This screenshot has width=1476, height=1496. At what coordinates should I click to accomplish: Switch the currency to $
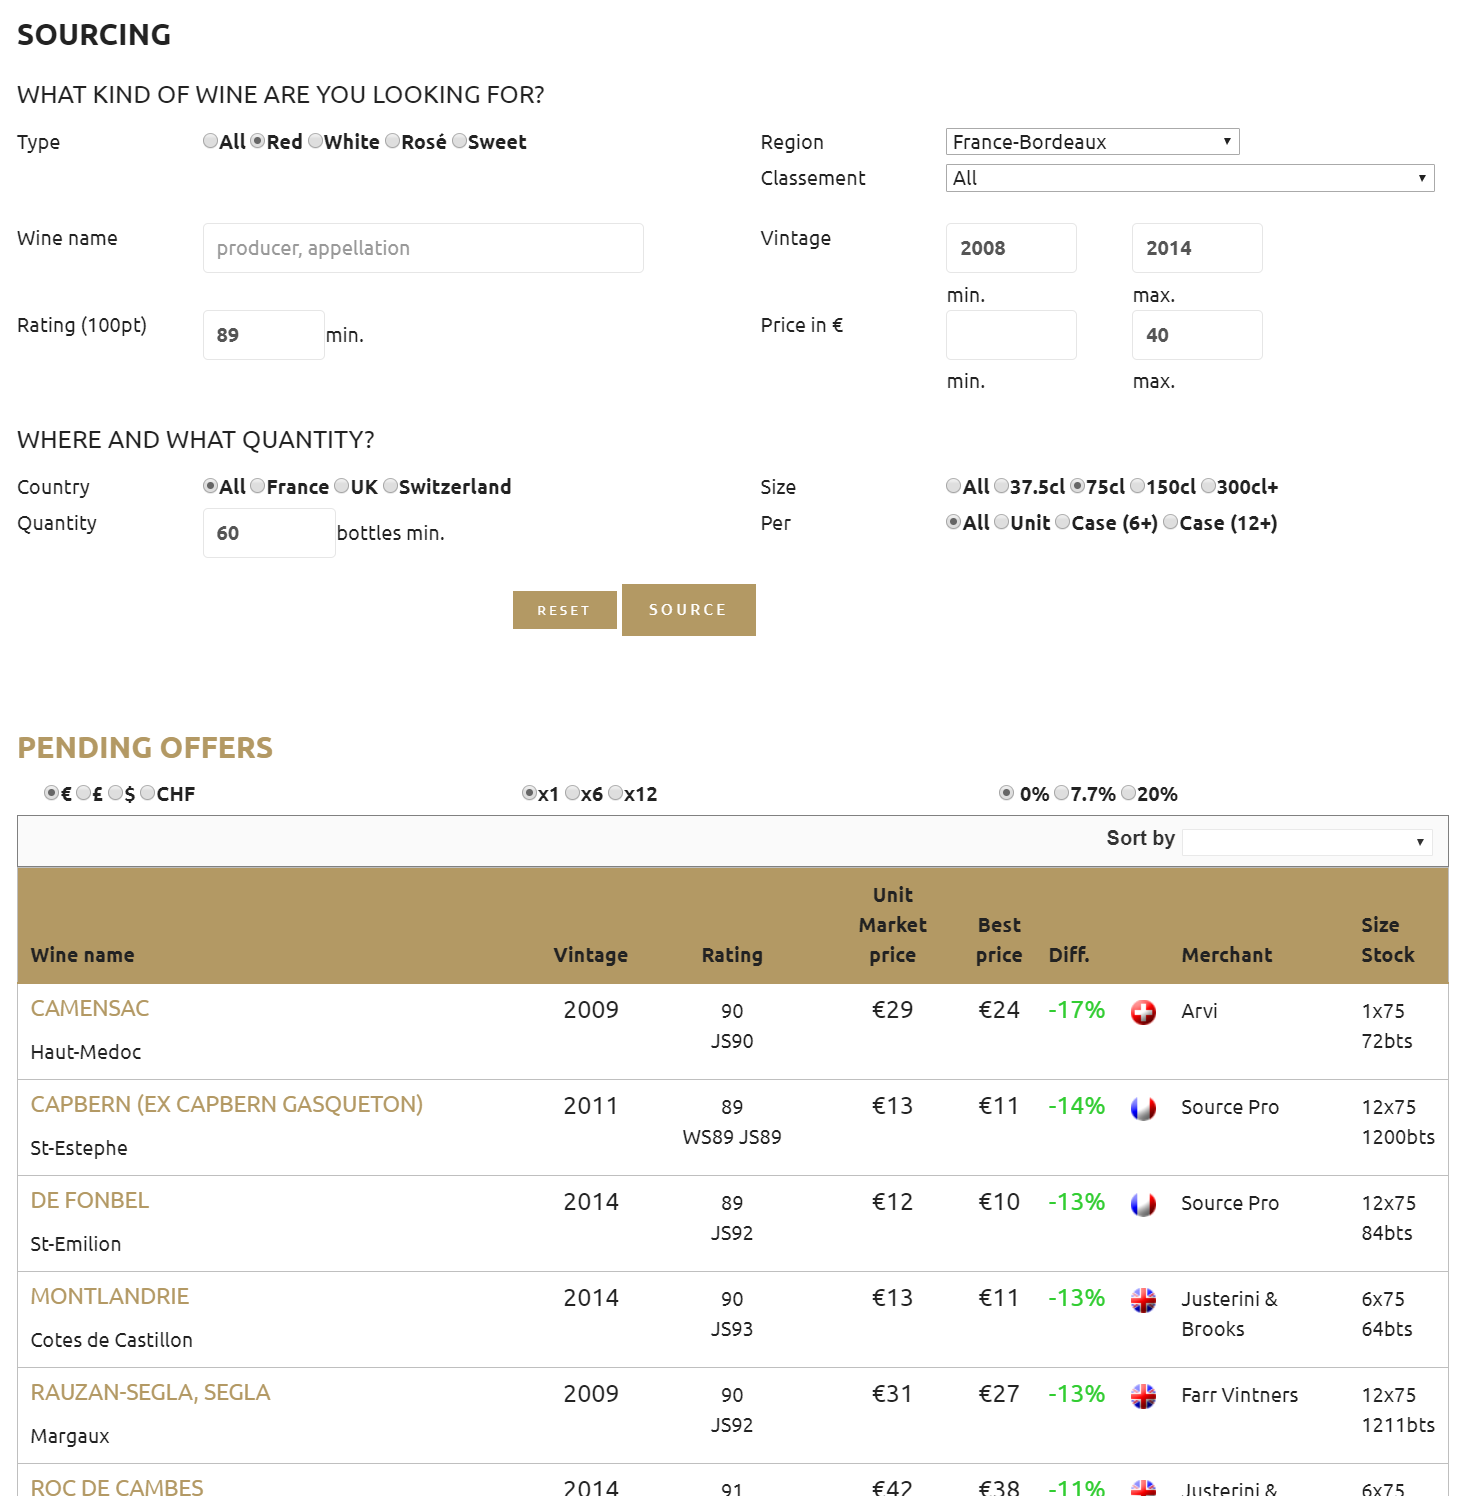[116, 793]
